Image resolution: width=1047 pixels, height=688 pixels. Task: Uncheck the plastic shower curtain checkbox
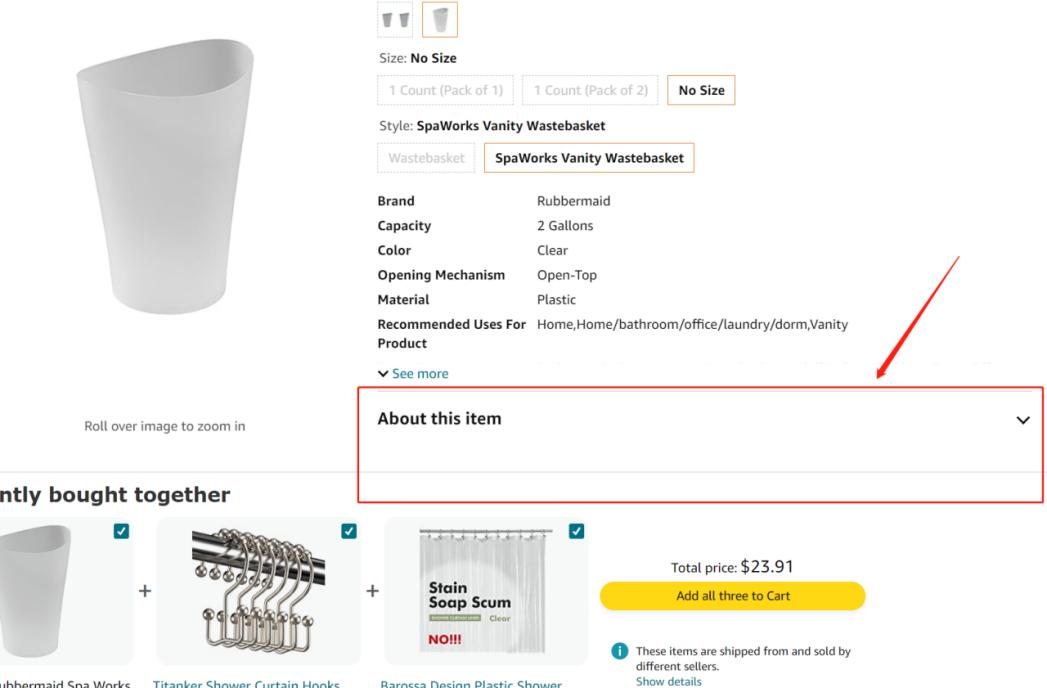(576, 531)
